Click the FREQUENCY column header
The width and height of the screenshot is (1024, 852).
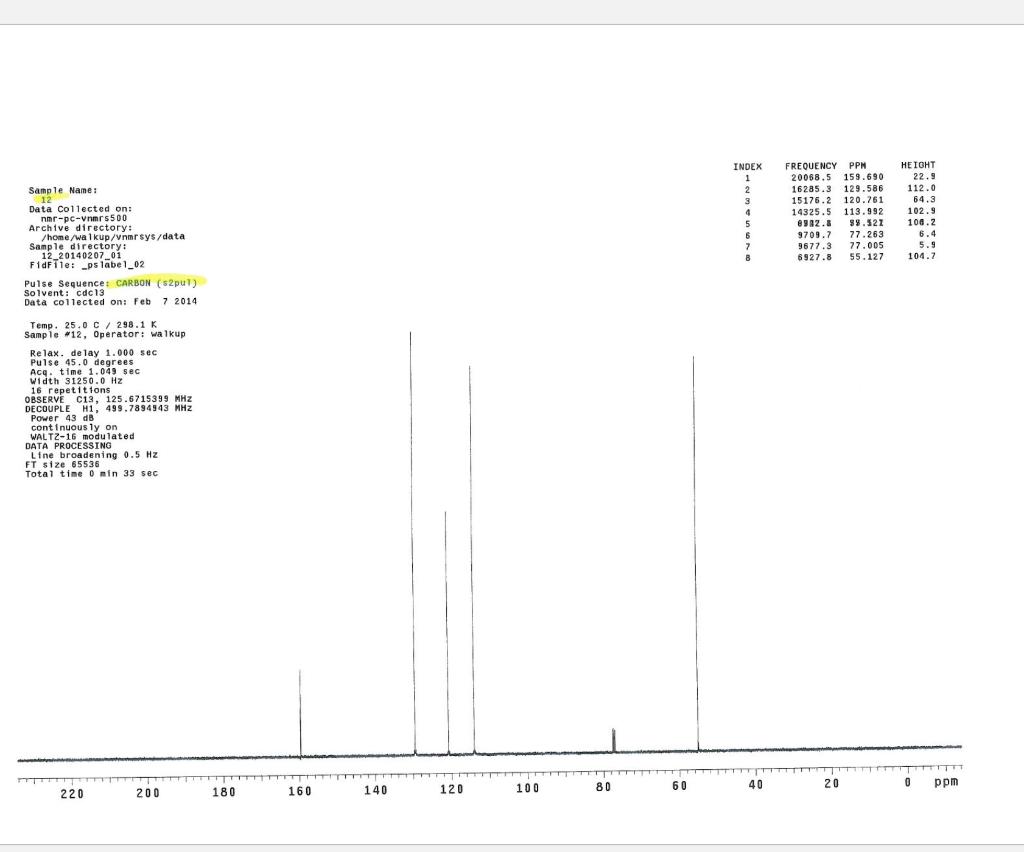tap(811, 165)
